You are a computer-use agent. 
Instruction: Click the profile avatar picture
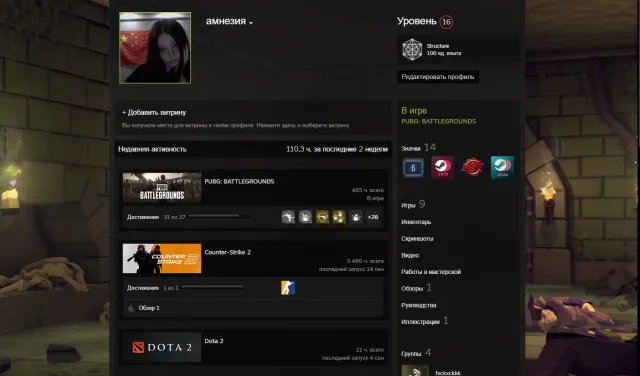(x=155, y=48)
